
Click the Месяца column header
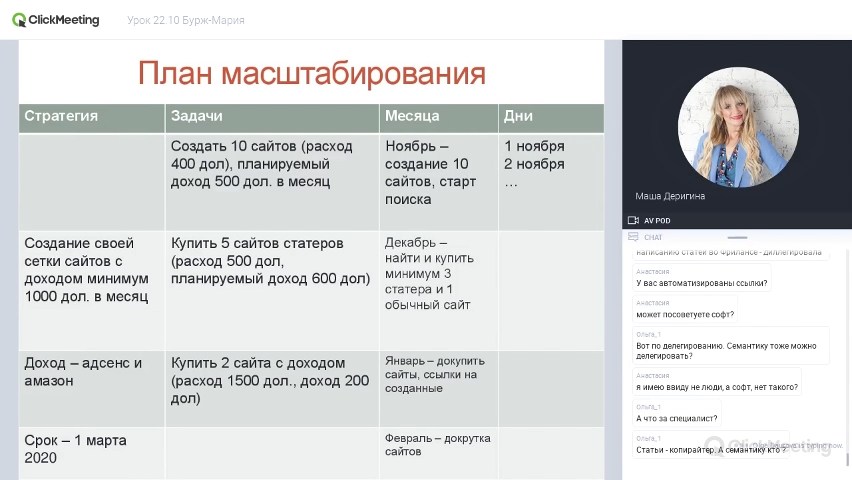(x=438, y=118)
